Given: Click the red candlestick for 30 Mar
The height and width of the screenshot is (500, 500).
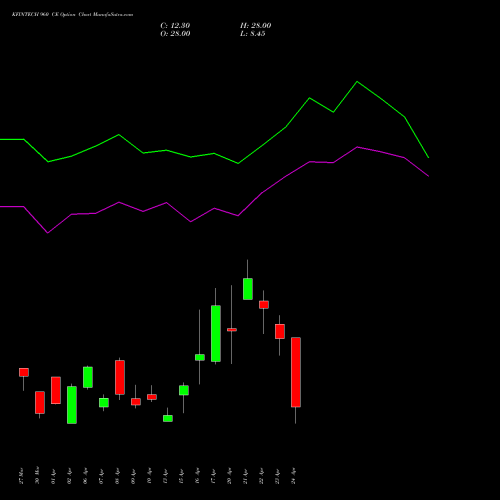Looking at the screenshot, I should [40, 403].
